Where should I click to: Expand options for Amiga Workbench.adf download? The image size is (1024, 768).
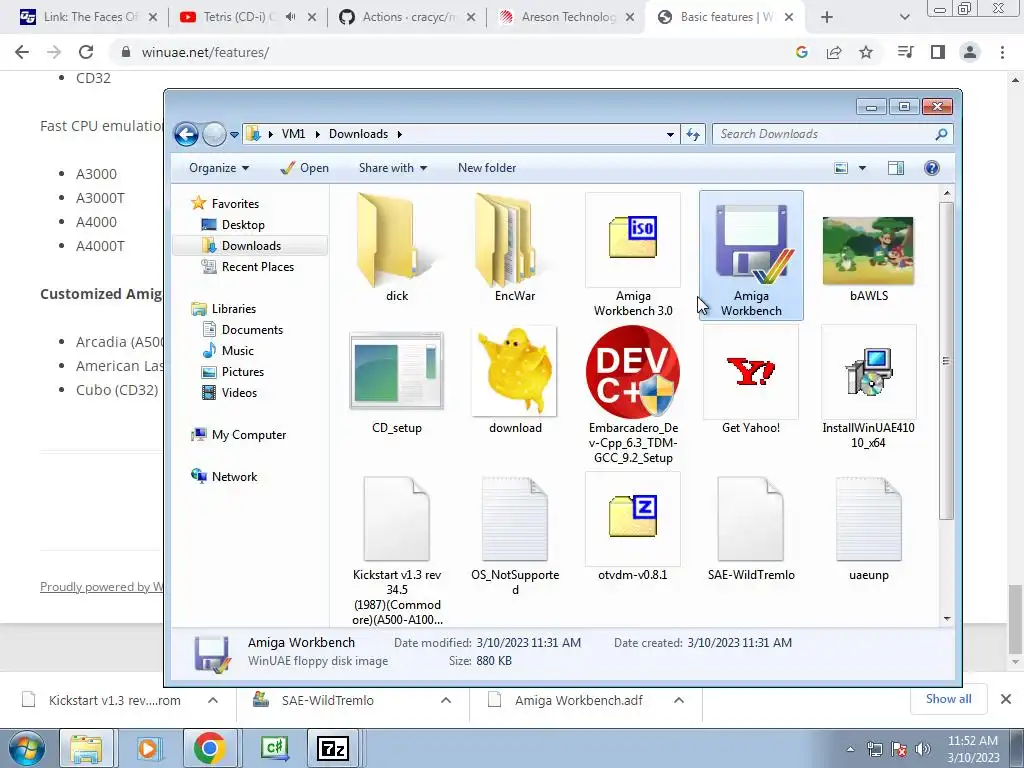[x=679, y=700]
